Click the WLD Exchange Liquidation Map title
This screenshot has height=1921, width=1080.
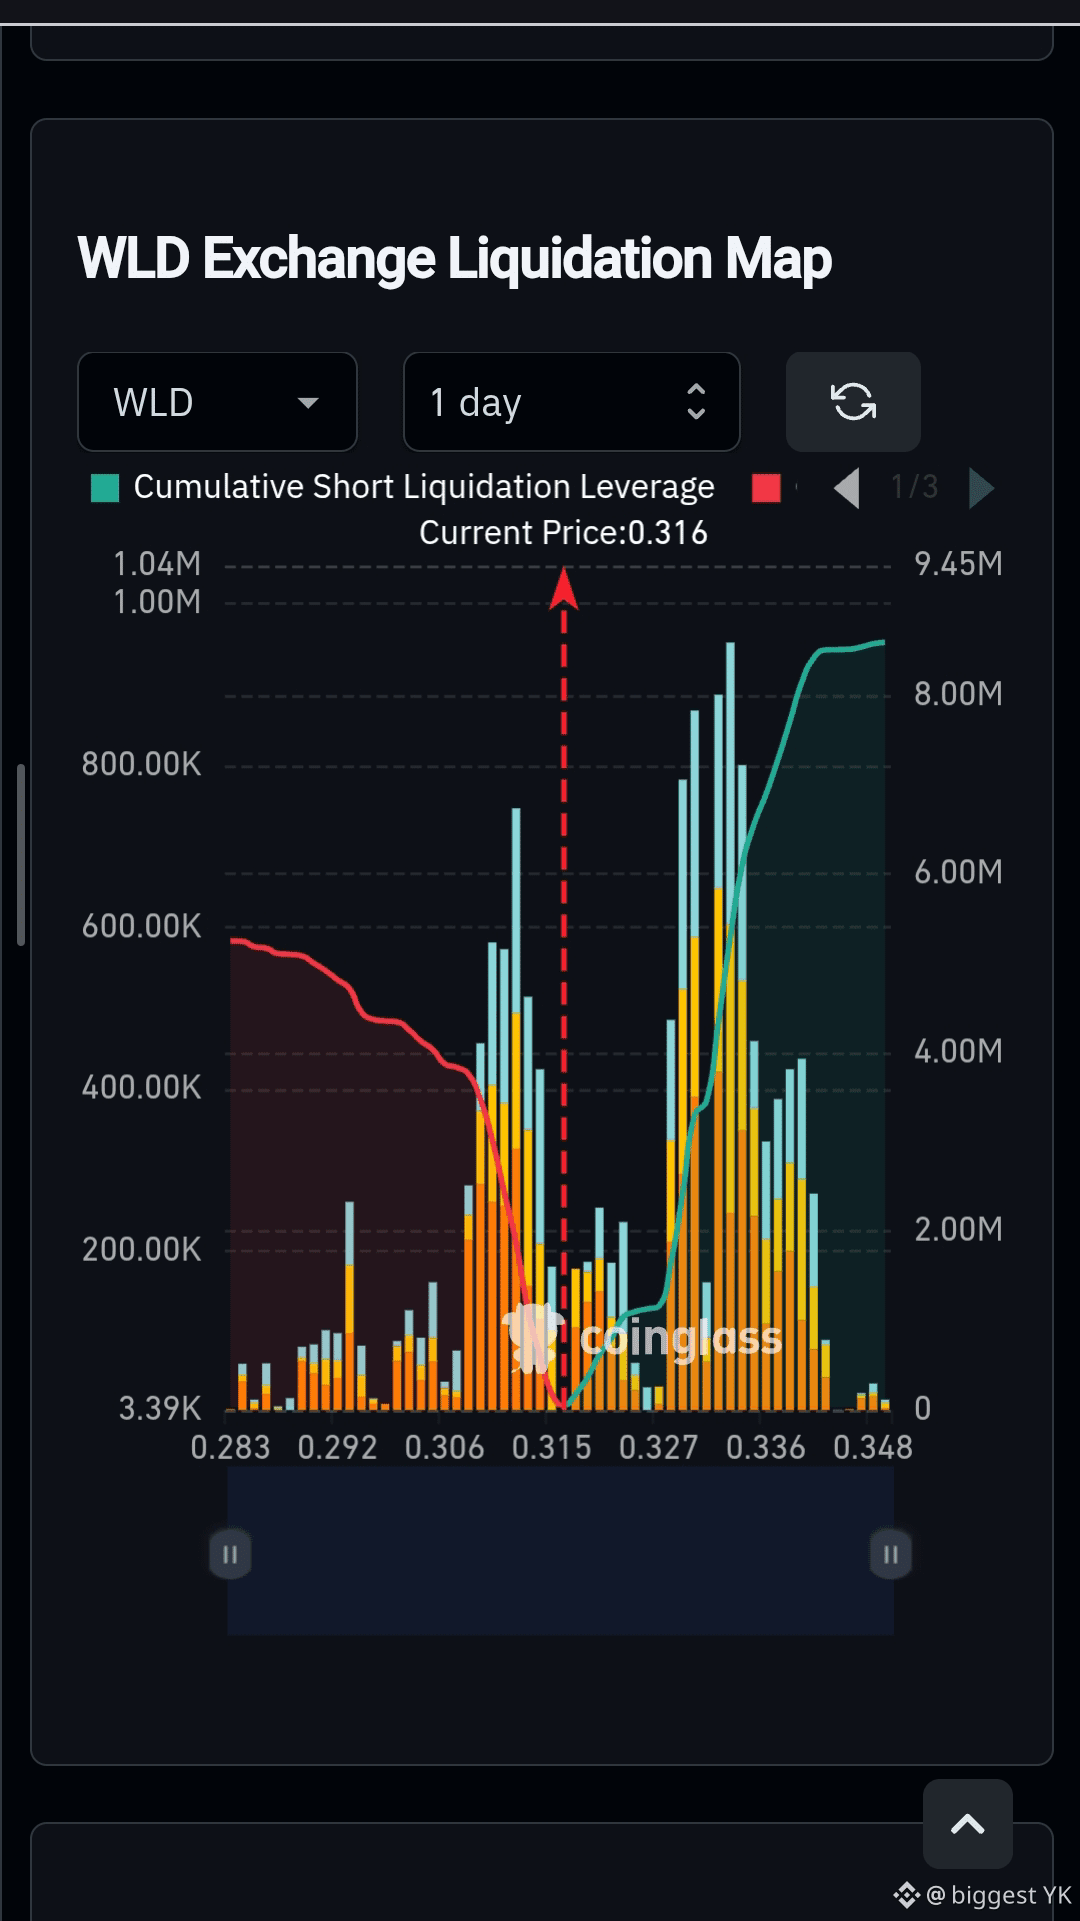point(455,258)
